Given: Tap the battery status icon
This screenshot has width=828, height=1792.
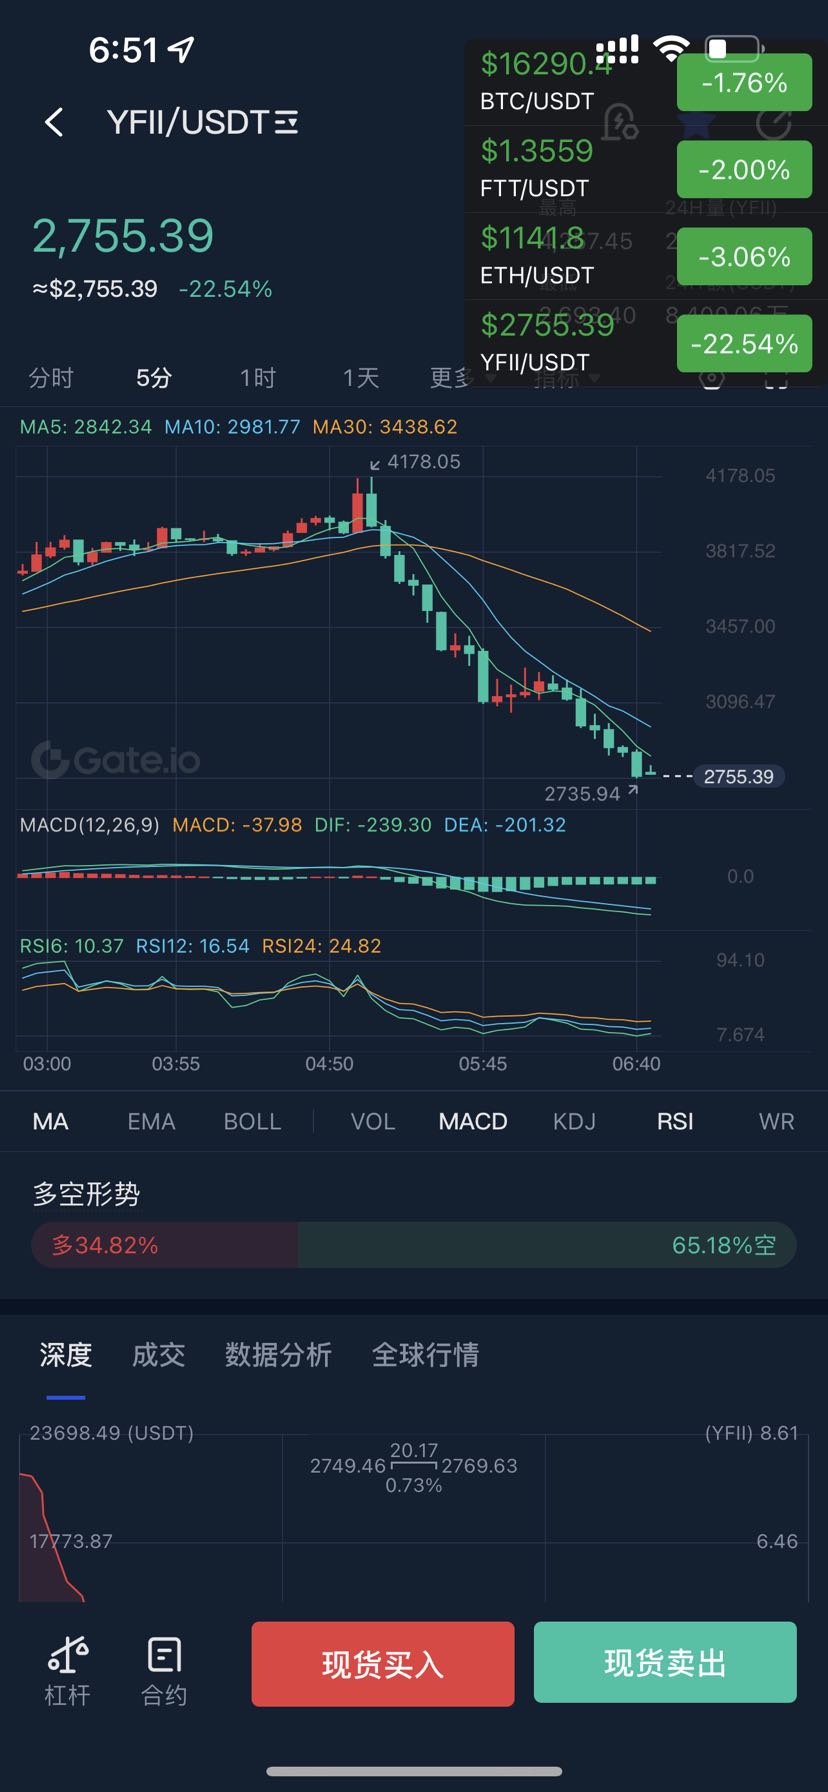Looking at the screenshot, I should coord(734,48).
